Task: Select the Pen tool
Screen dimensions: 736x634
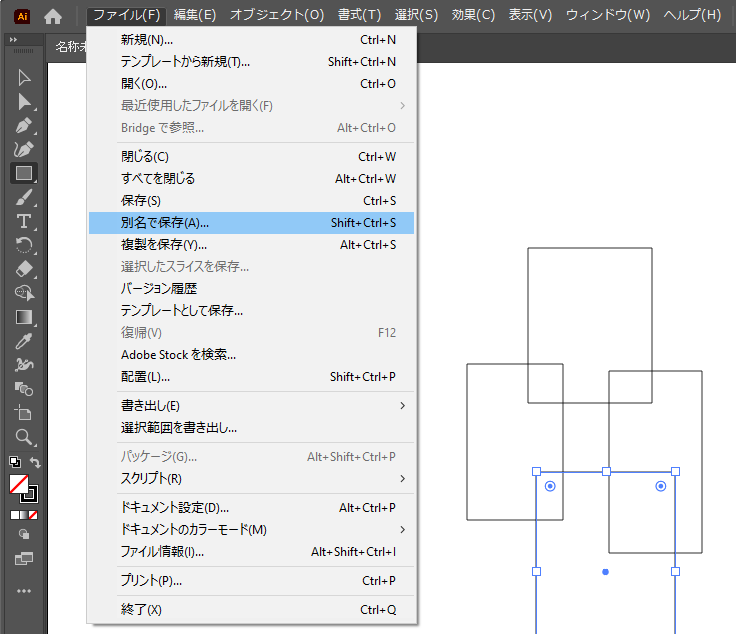Action: (x=24, y=126)
